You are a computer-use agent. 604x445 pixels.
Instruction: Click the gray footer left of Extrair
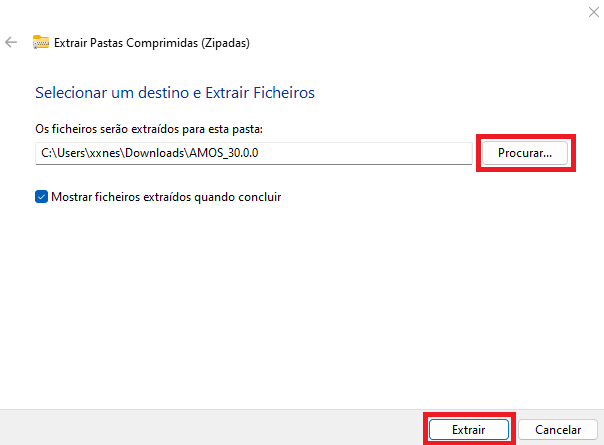point(200,428)
